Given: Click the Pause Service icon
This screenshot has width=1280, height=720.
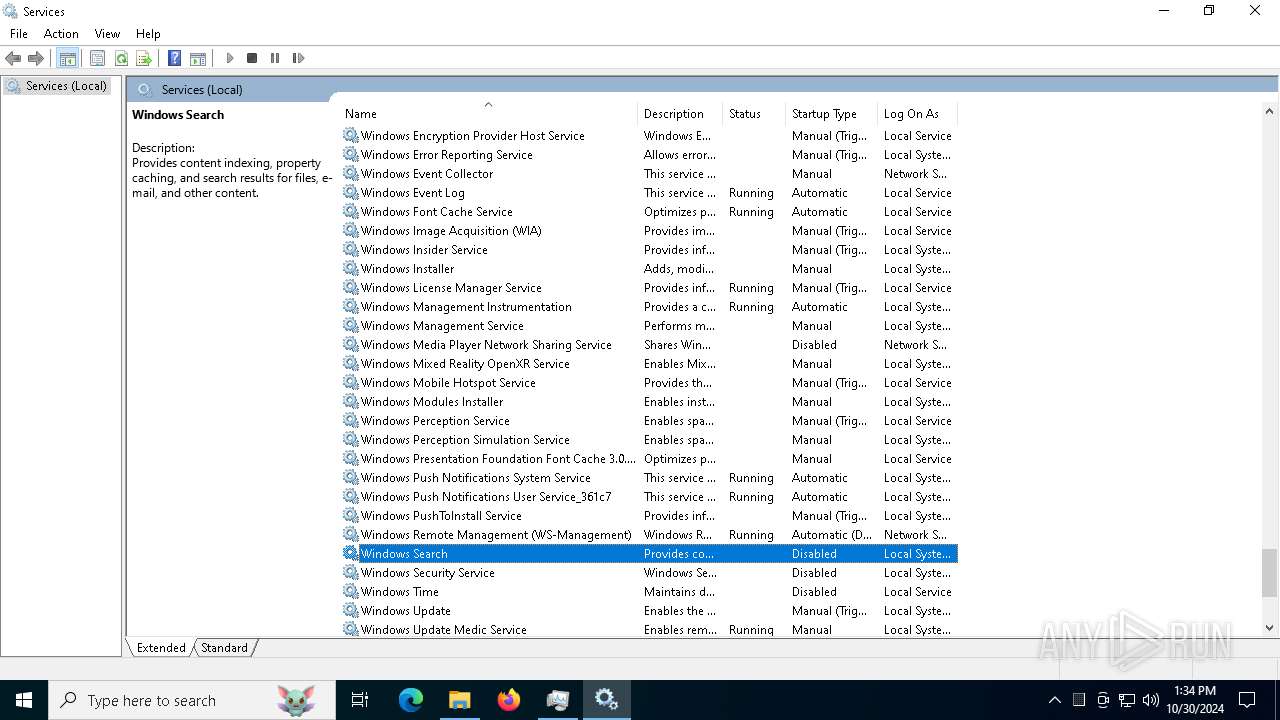Looking at the screenshot, I should [275, 58].
